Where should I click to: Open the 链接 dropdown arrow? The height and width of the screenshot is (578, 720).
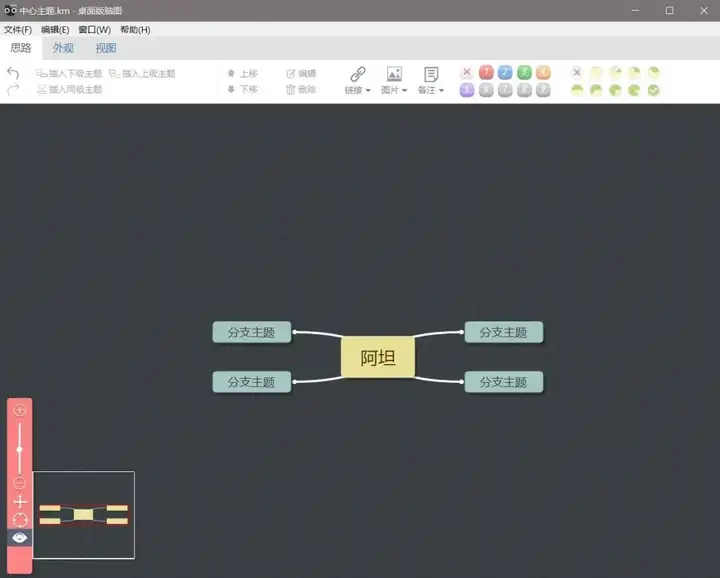coord(368,90)
